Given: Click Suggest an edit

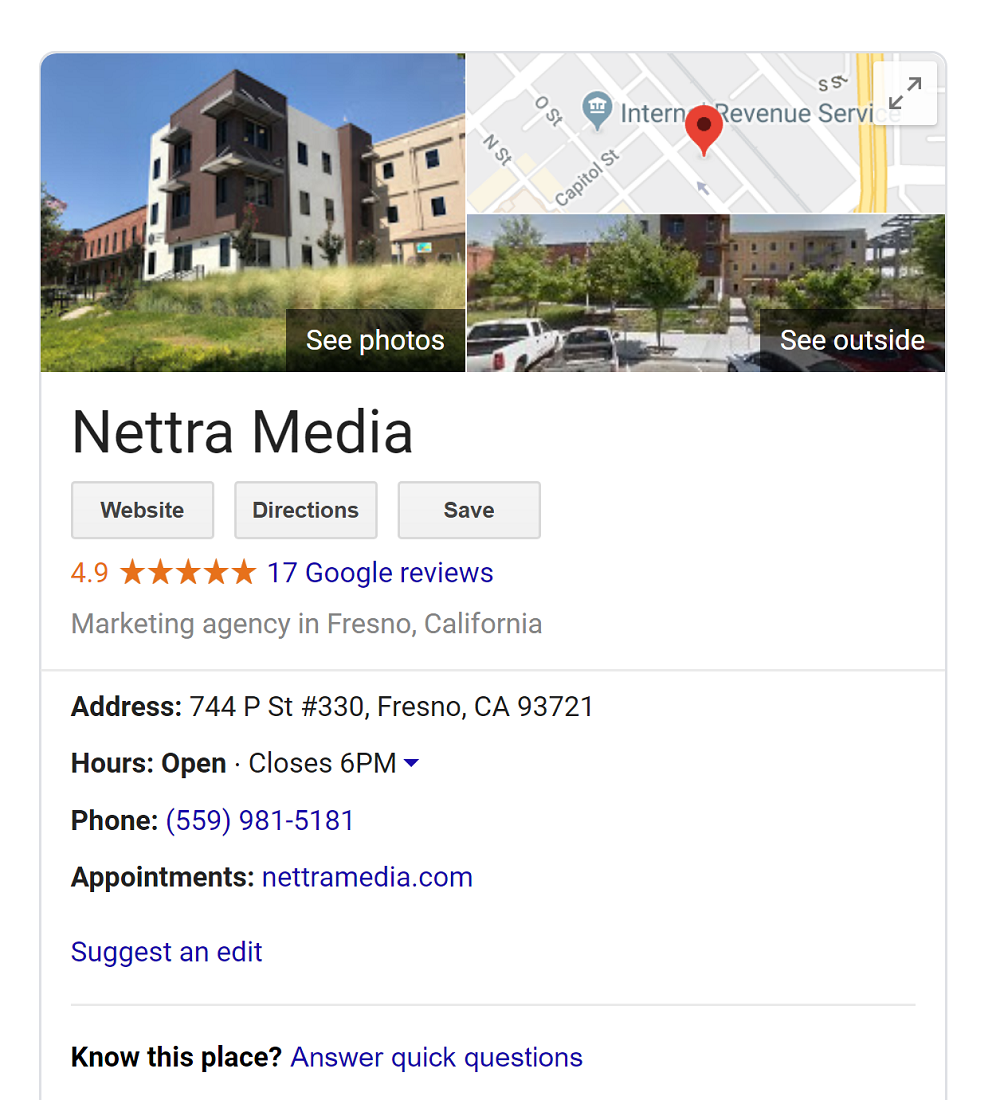Looking at the screenshot, I should (166, 952).
